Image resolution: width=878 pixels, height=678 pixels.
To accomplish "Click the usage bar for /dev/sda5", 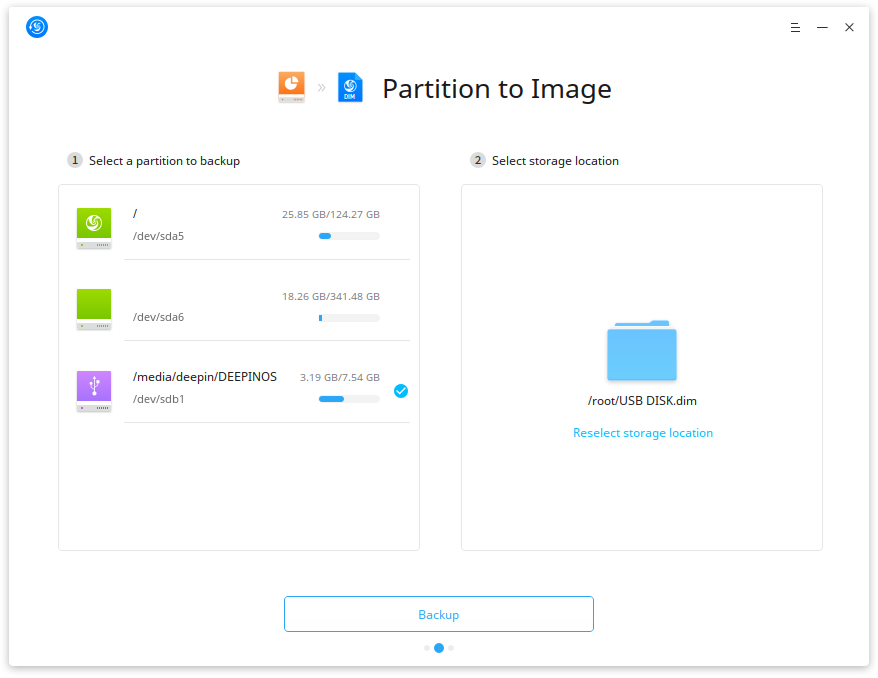I will [x=349, y=236].
